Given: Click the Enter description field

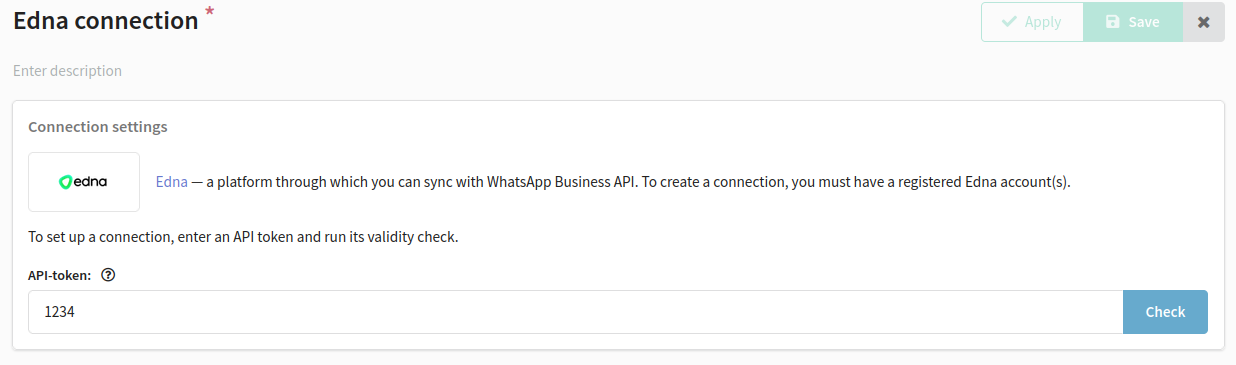Looking at the screenshot, I should click(67, 71).
